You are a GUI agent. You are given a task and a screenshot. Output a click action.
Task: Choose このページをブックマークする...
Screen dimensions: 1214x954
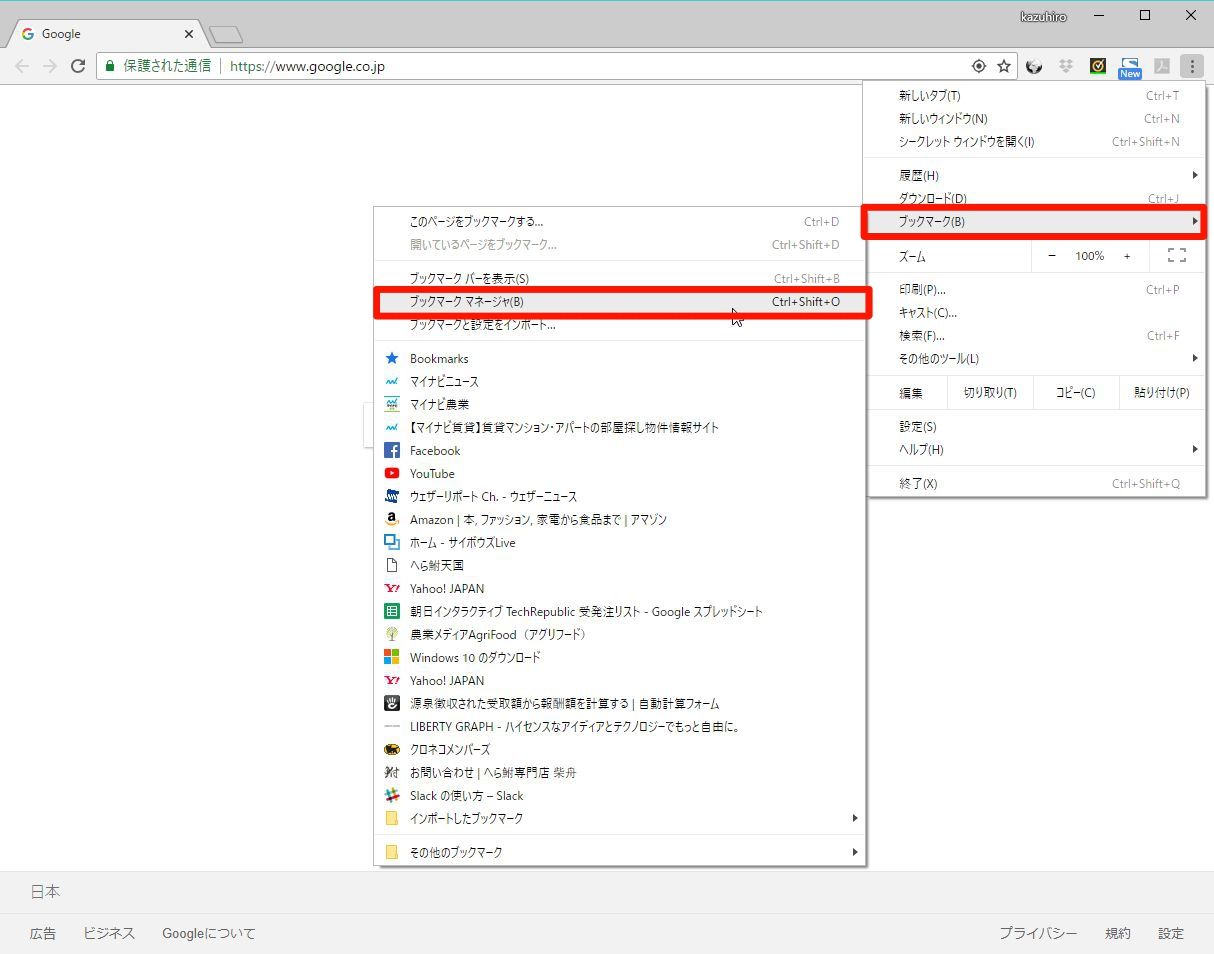pos(620,221)
